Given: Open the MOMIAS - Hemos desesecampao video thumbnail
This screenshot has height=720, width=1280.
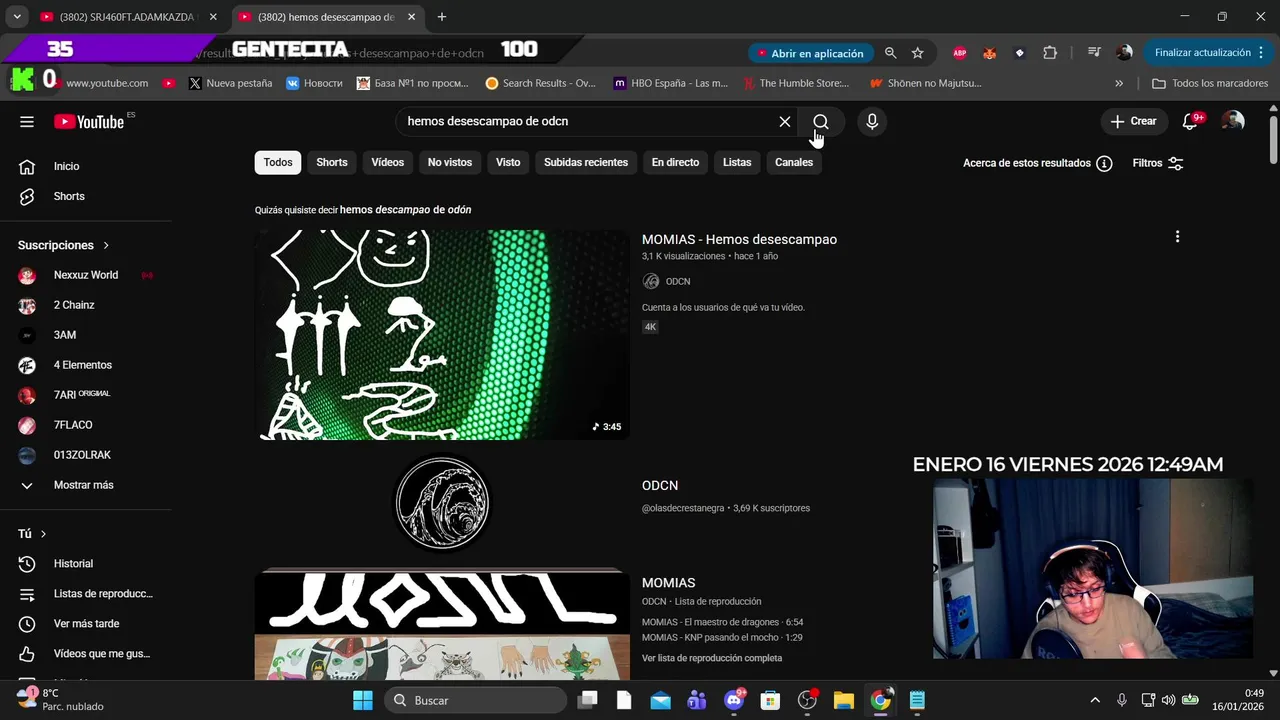Looking at the screenshot, I should click(442, 335).
